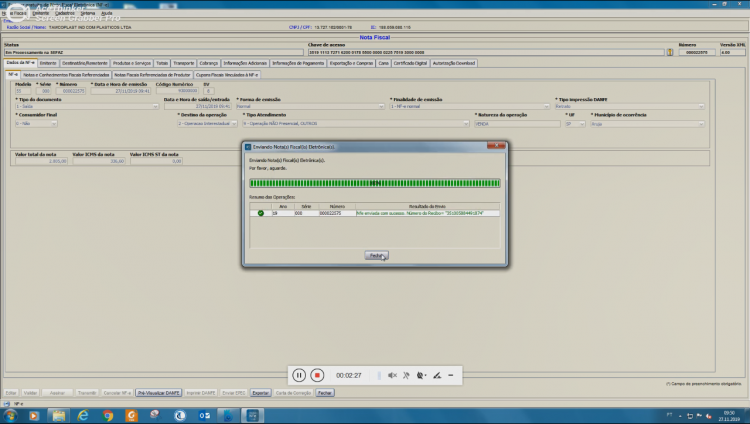Image resolution: width=750 pixels, height=424 pixels.
Task: Open Notas e Conhecimentos Fiscais Referenciadas subtab
Action: [66, 75]
